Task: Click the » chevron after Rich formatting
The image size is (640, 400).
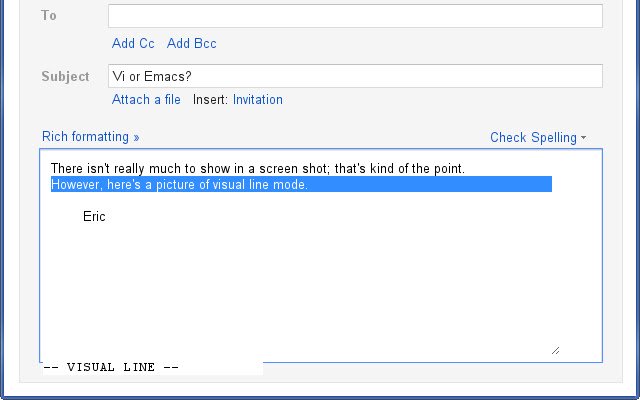Action: click(x=136, y=138)
